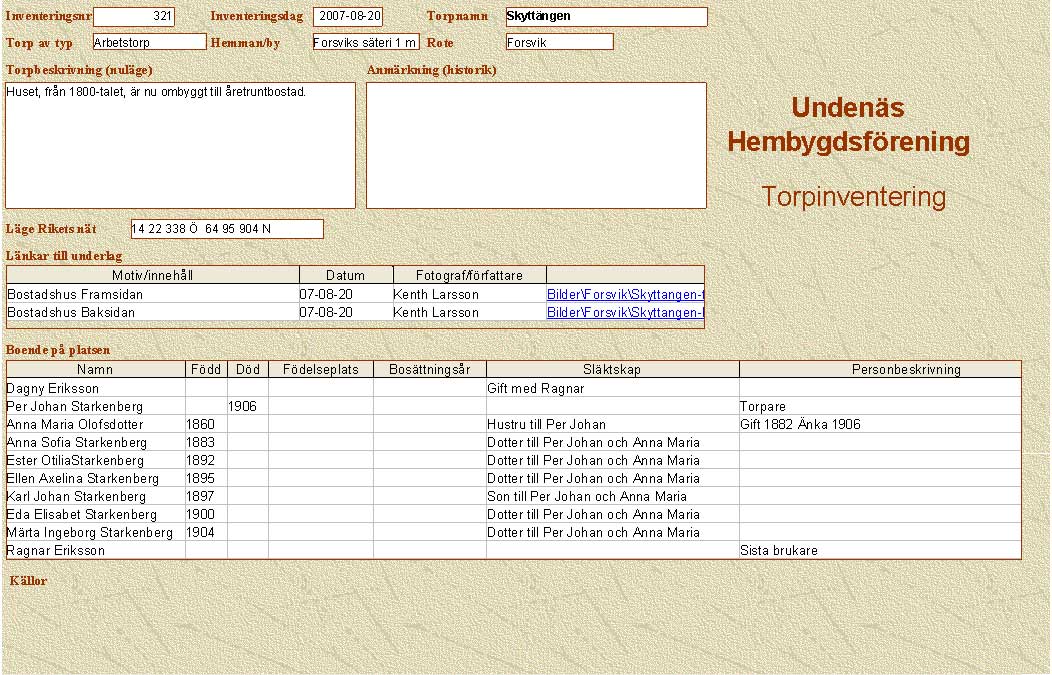Screen dimensions: 1052x675
Task: Click inside the Torpbeskrivning text box
Action: pyautogui.click(x=180, y=145)
